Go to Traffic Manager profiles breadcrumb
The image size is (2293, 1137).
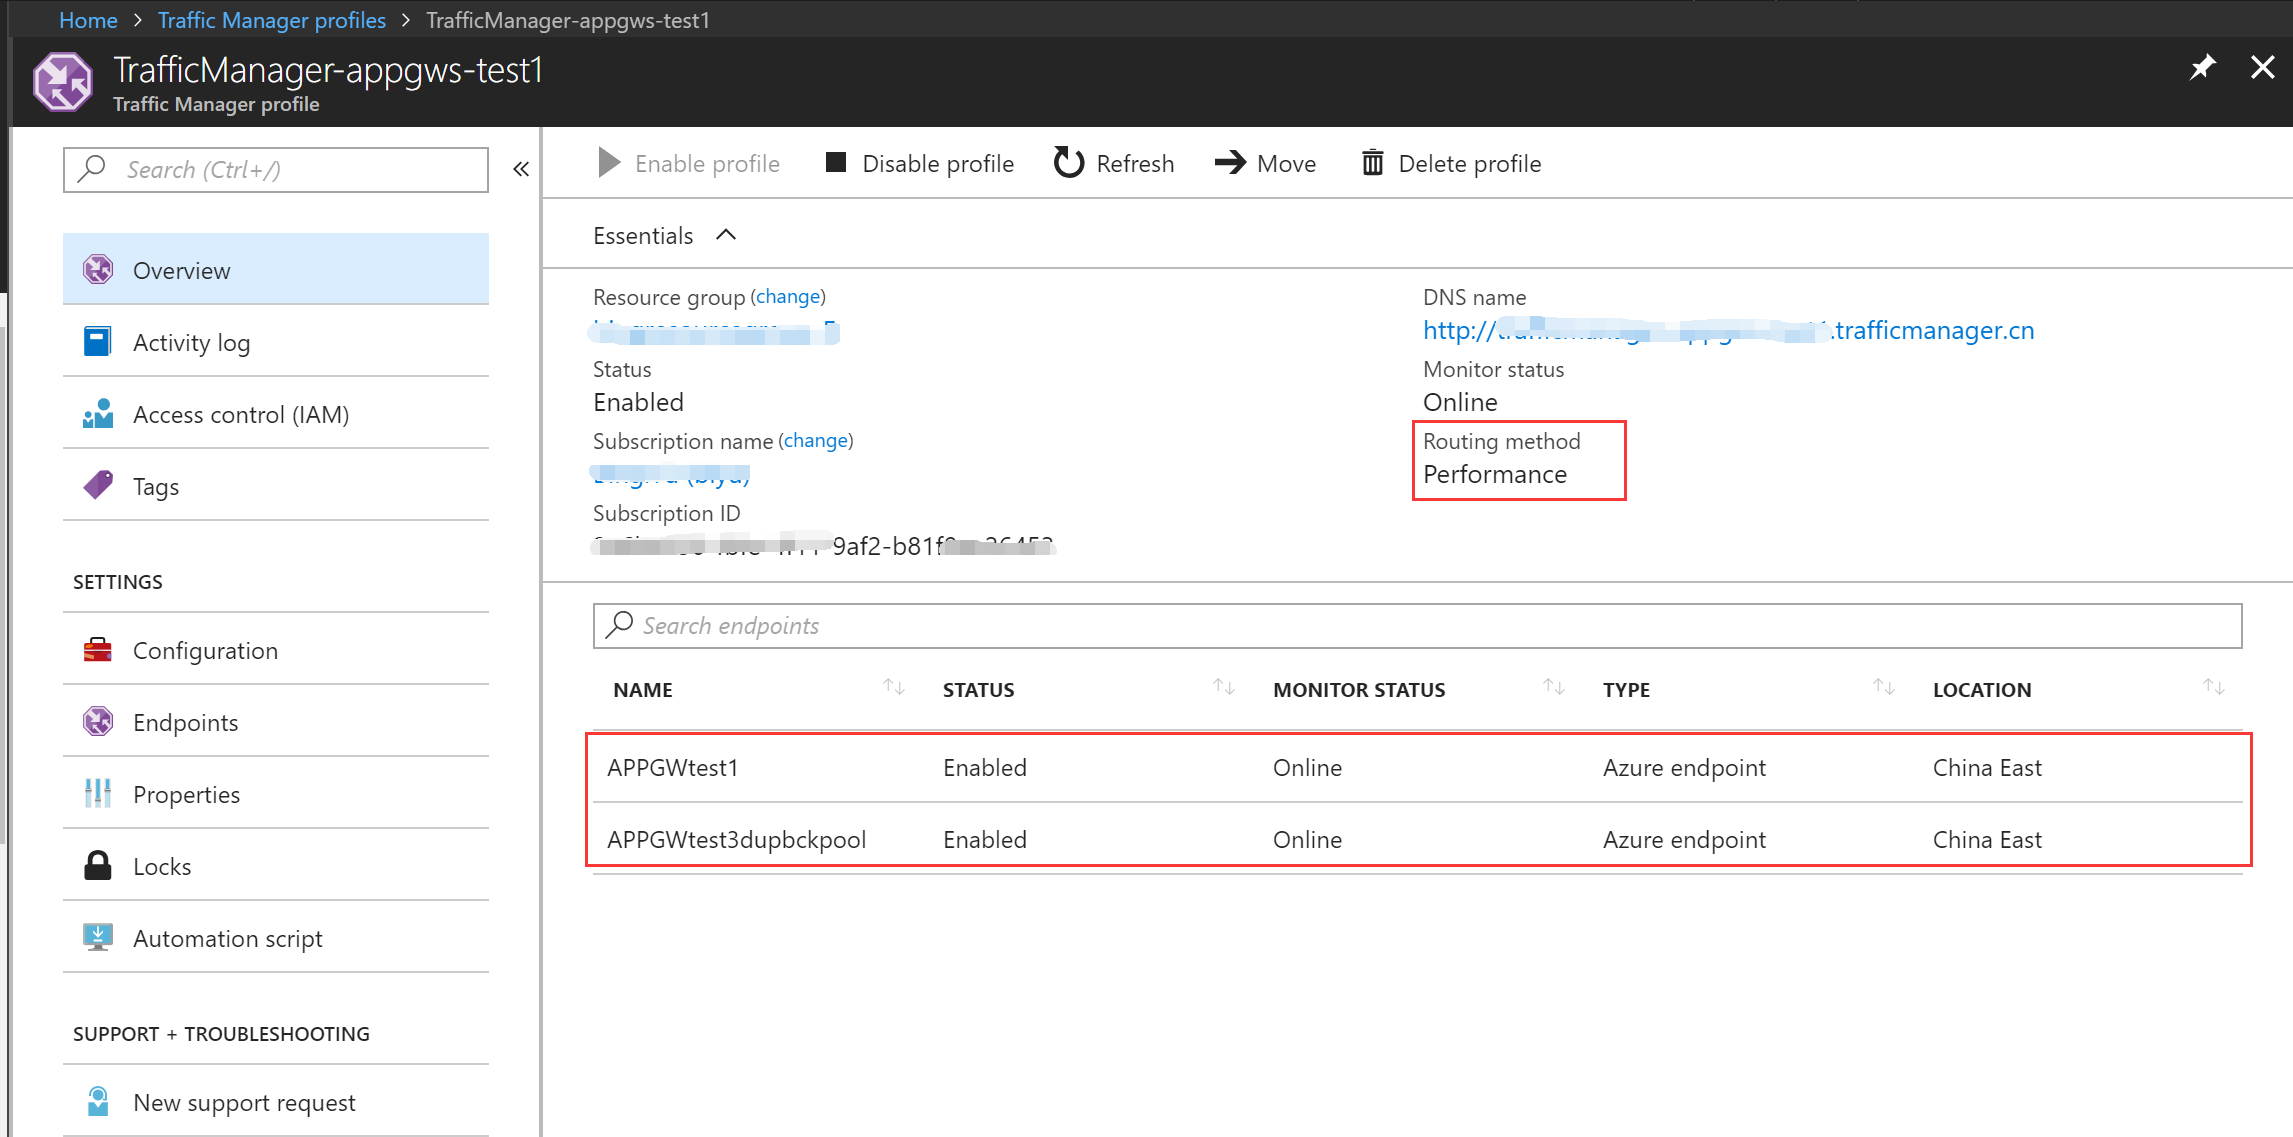(x=271, y=20)
